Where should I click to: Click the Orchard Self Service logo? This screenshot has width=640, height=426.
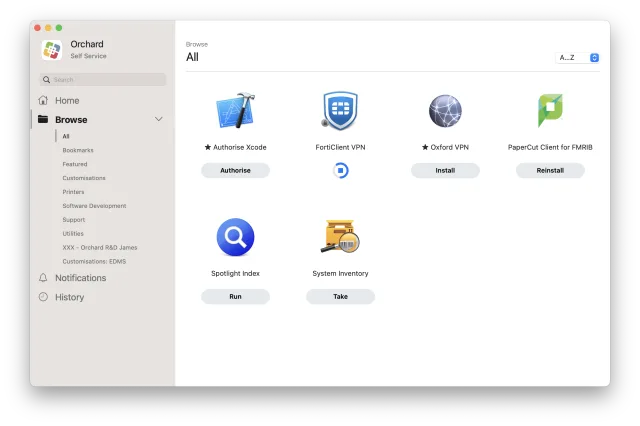tap(52, 50)
